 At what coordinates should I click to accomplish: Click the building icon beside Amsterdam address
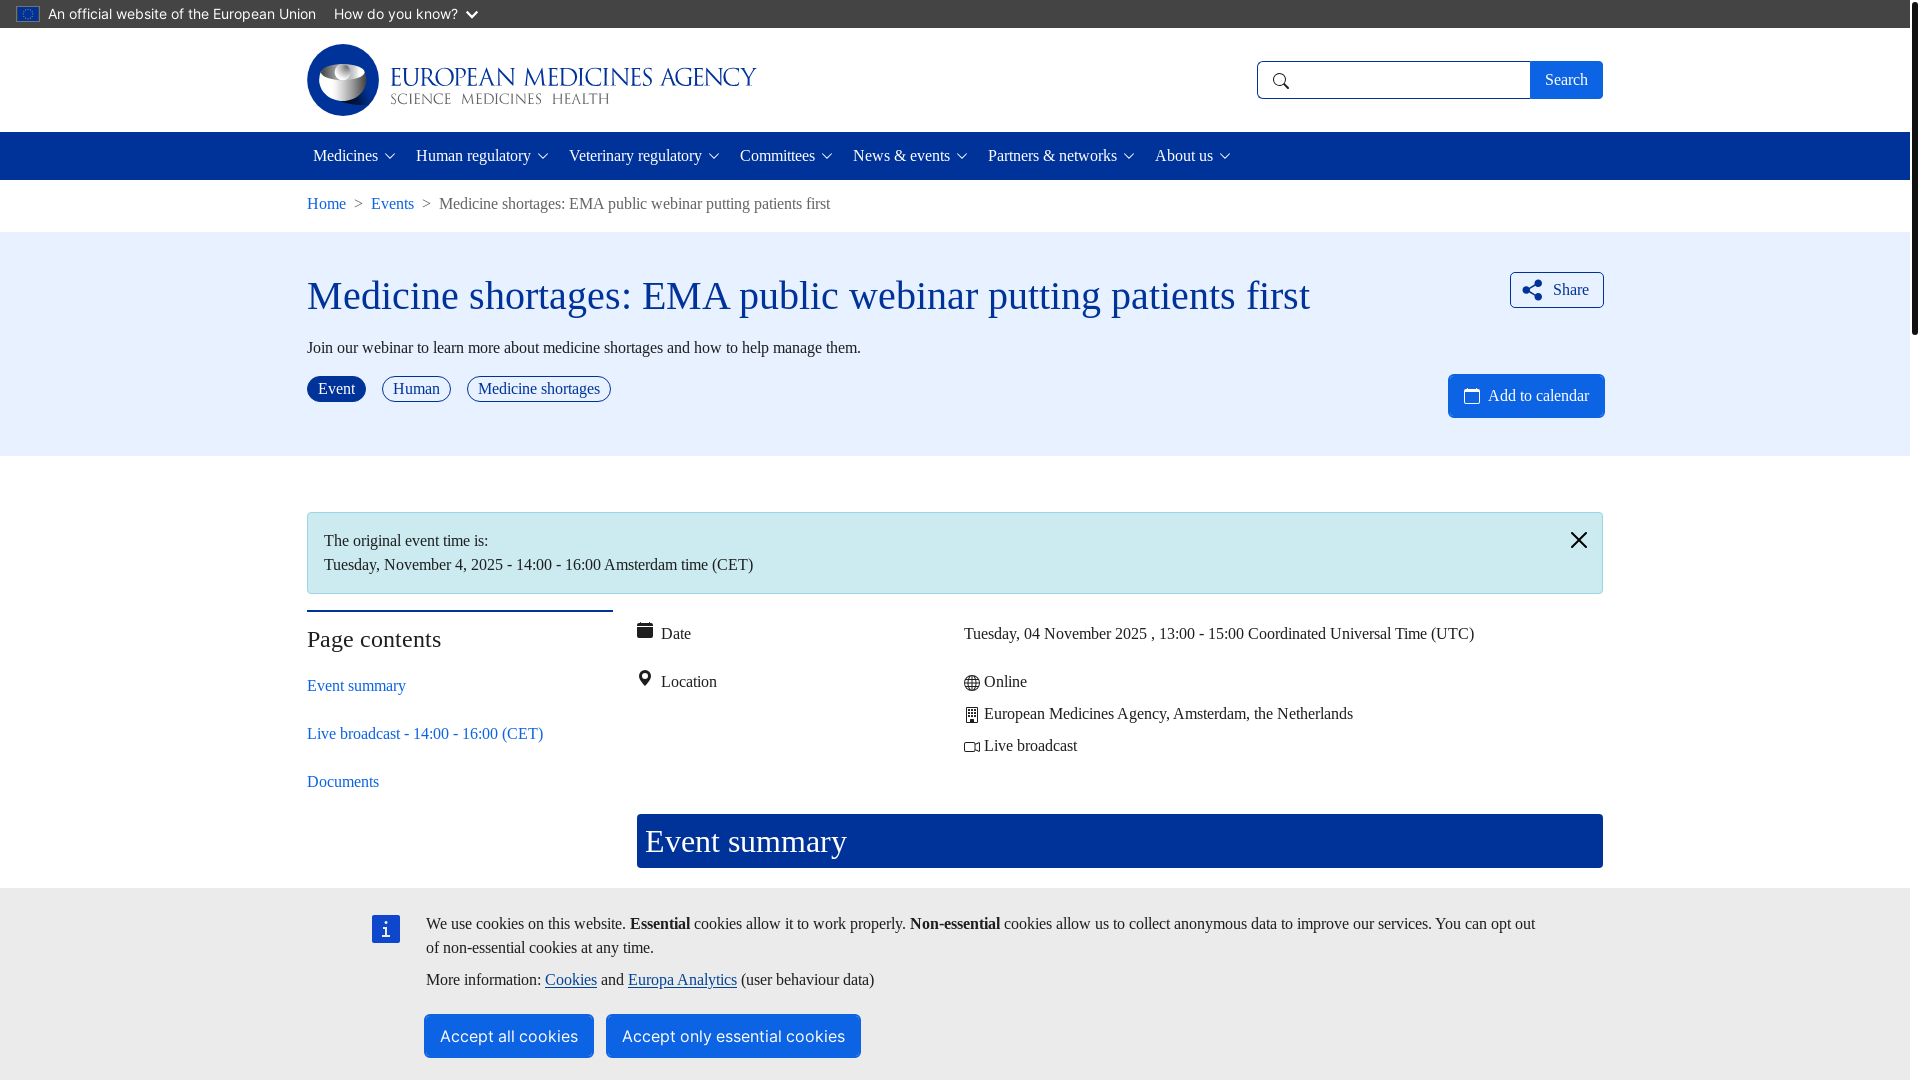click(972, 715)
